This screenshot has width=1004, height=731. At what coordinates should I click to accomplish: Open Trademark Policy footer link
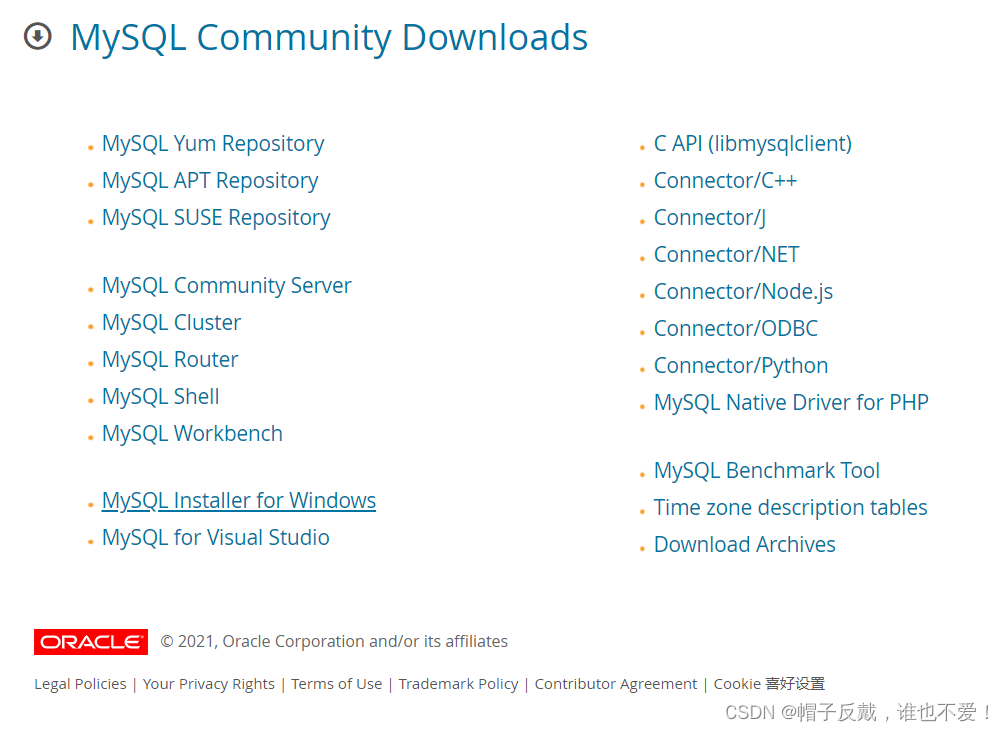pos(458,684)
